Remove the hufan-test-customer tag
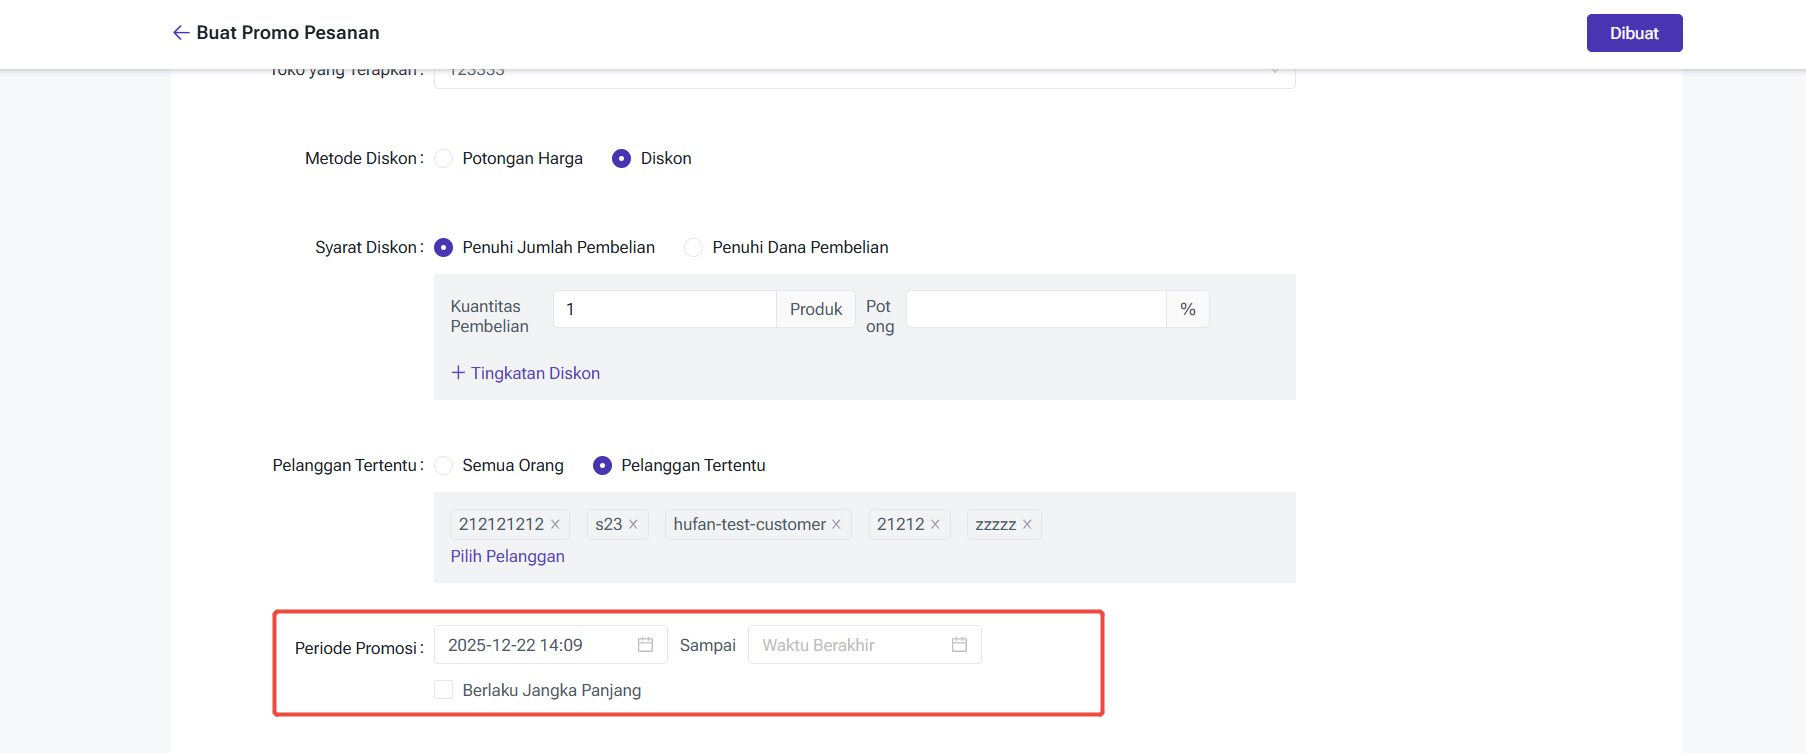The width and height of the screenshot is (1806, 753). [836, 524]
